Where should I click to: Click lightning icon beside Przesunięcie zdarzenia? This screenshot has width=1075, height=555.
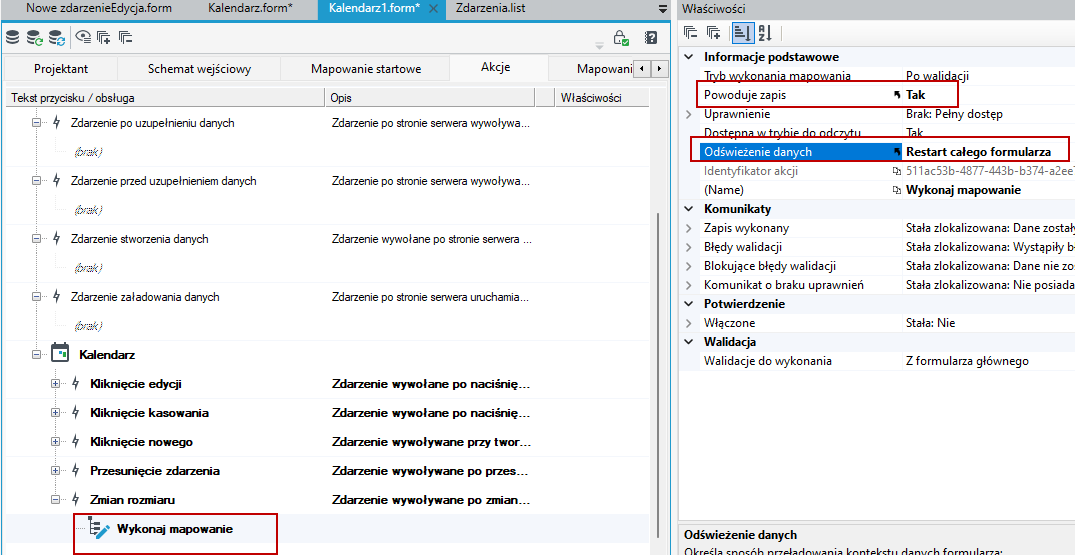coord(76,471)
